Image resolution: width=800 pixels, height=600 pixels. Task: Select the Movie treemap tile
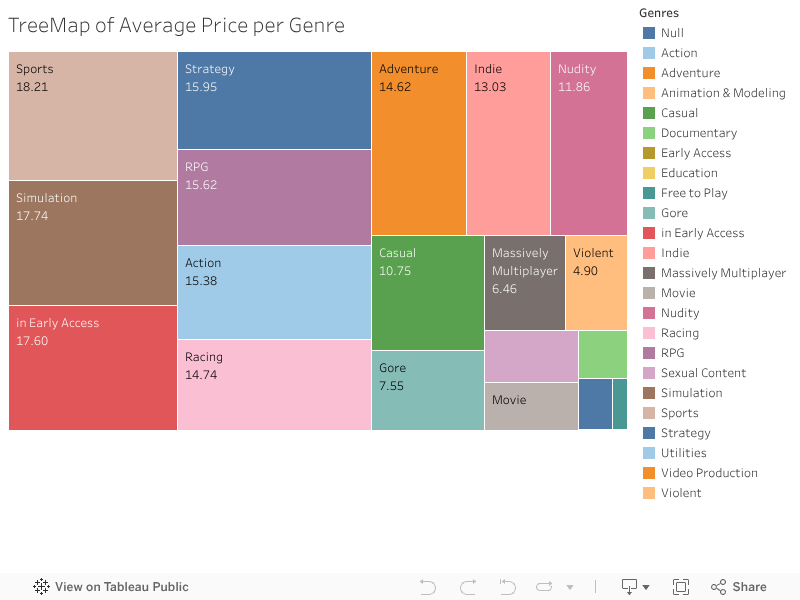pyautogui.click(x=531, y=406)
